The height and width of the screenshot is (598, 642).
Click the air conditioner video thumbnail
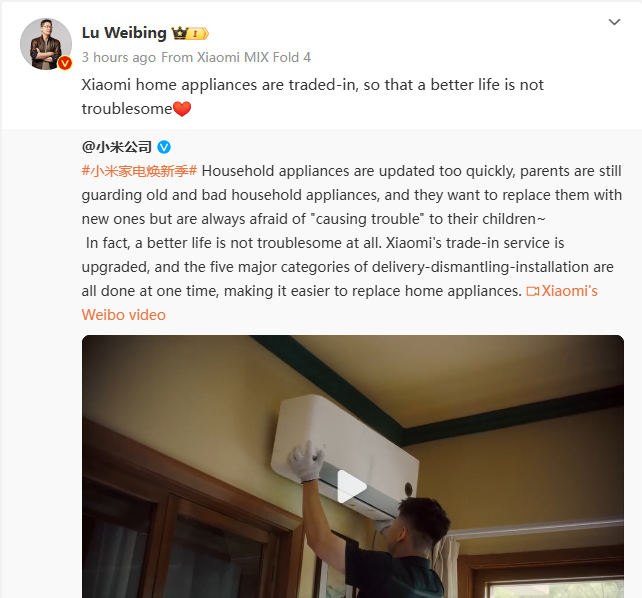pyautogui.click(x=353, y=467)
